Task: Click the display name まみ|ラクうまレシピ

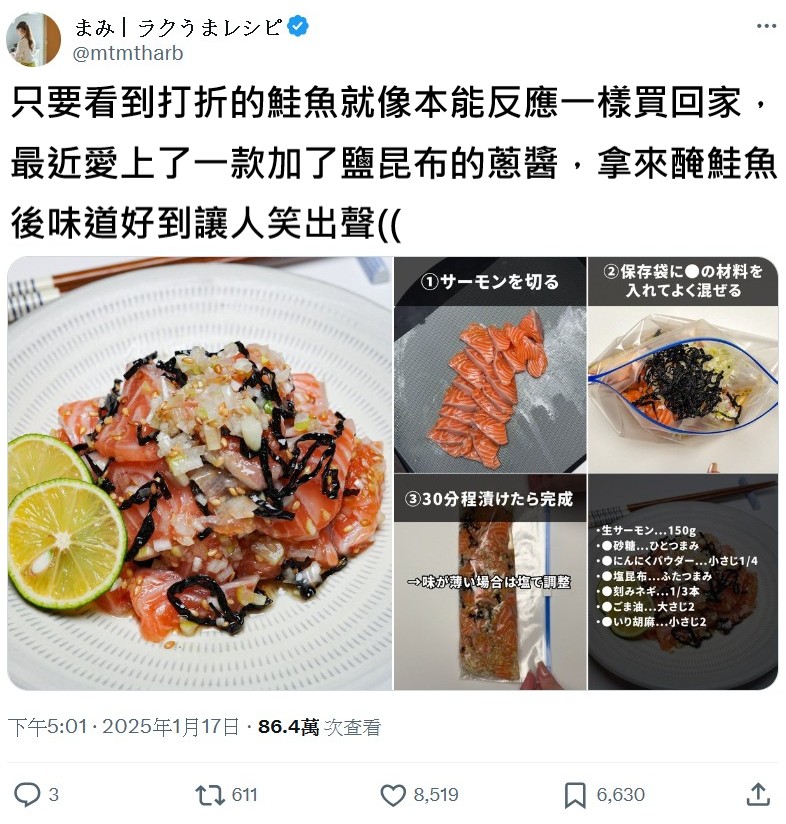Action: (179, 27)
